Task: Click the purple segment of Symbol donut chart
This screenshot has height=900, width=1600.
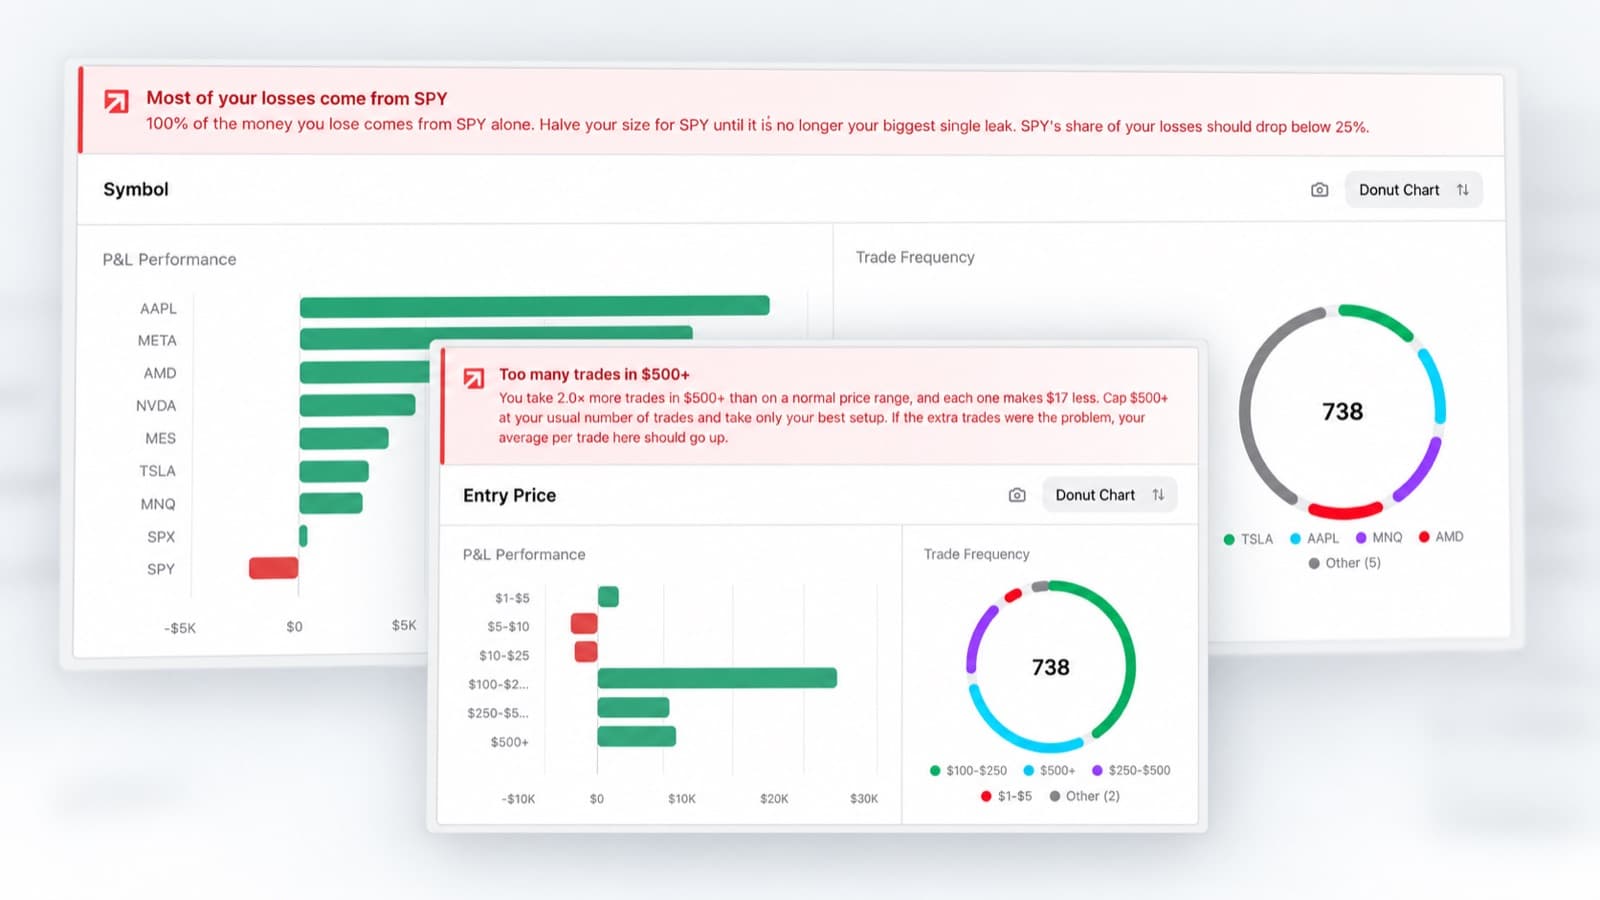Action: coord(1422,472)
